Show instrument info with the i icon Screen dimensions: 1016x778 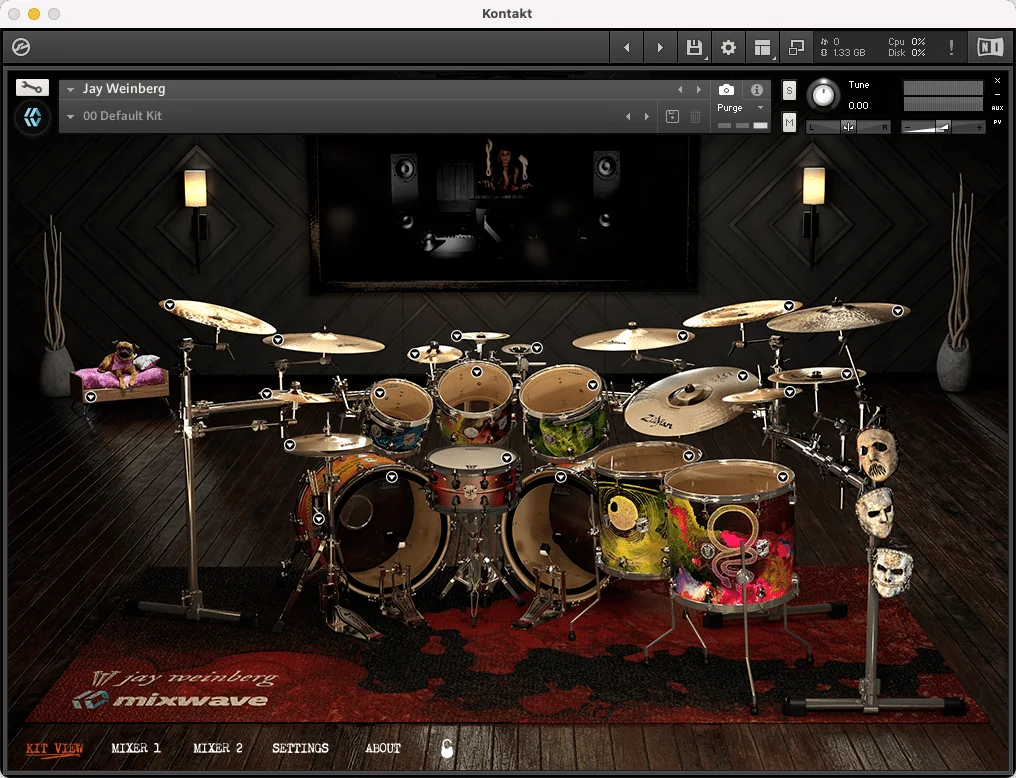[756, 89]
